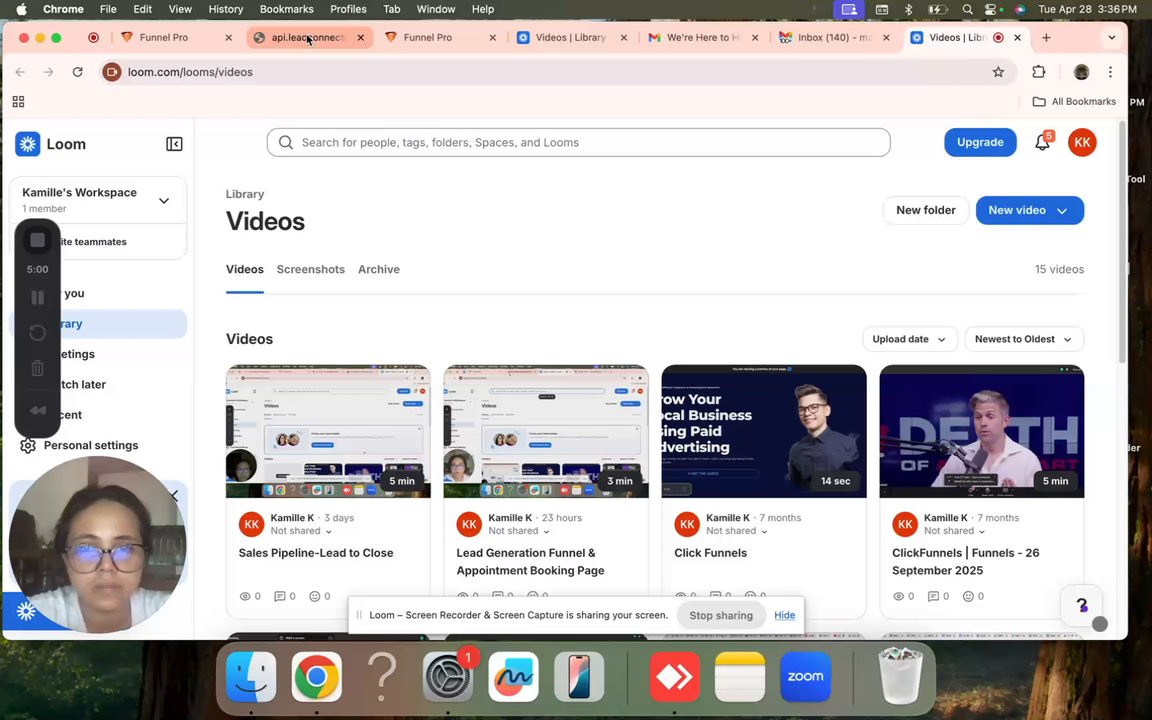
Task: Close the Videos | Library tab next to Funnel Pro
Action: coord(624,37)
